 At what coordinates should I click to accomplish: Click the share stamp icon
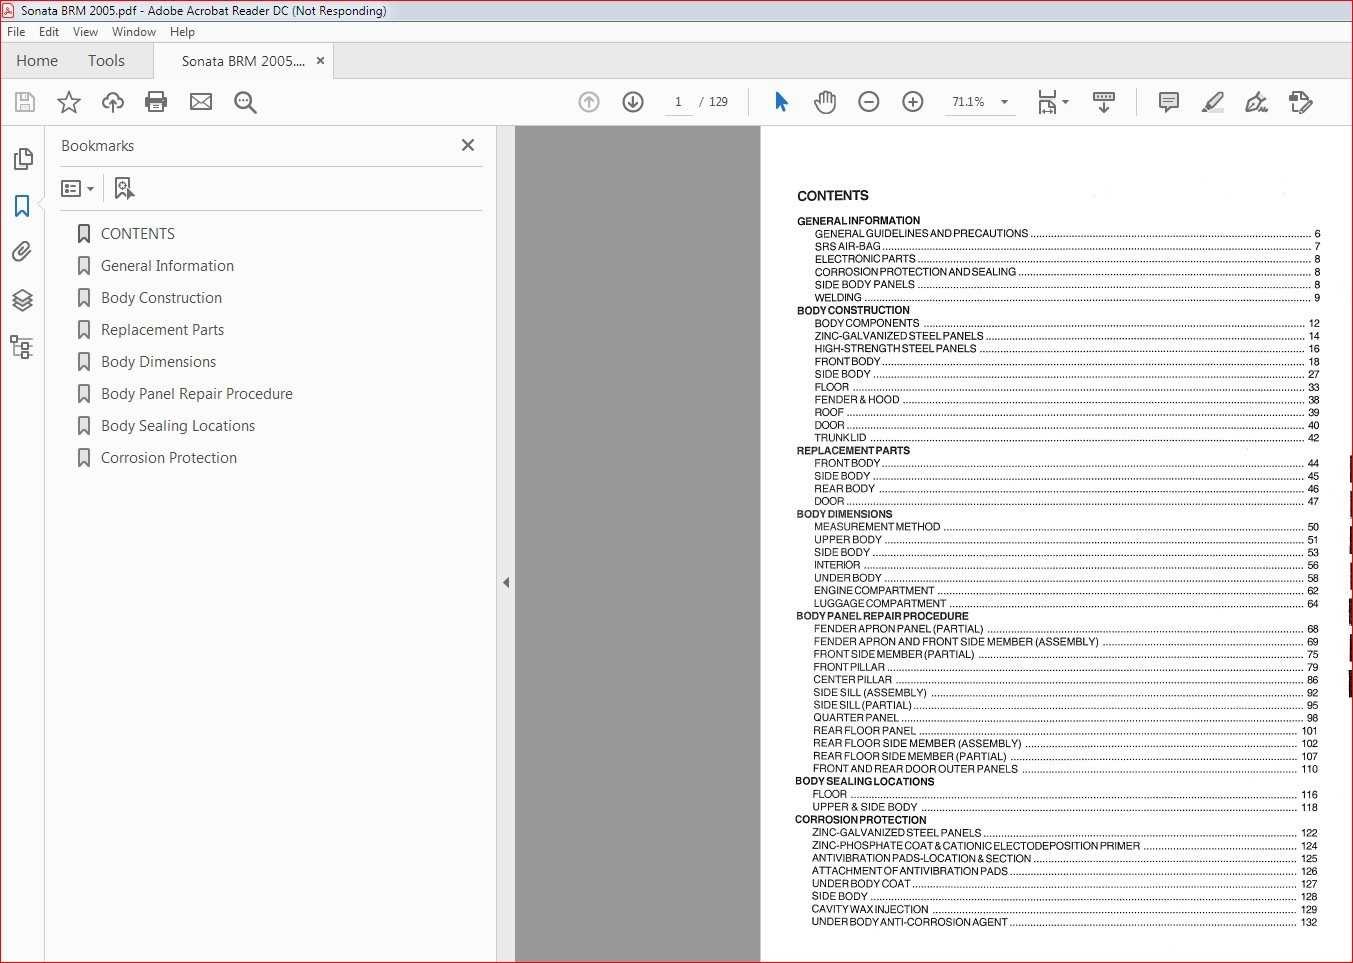click(1300, 102)
